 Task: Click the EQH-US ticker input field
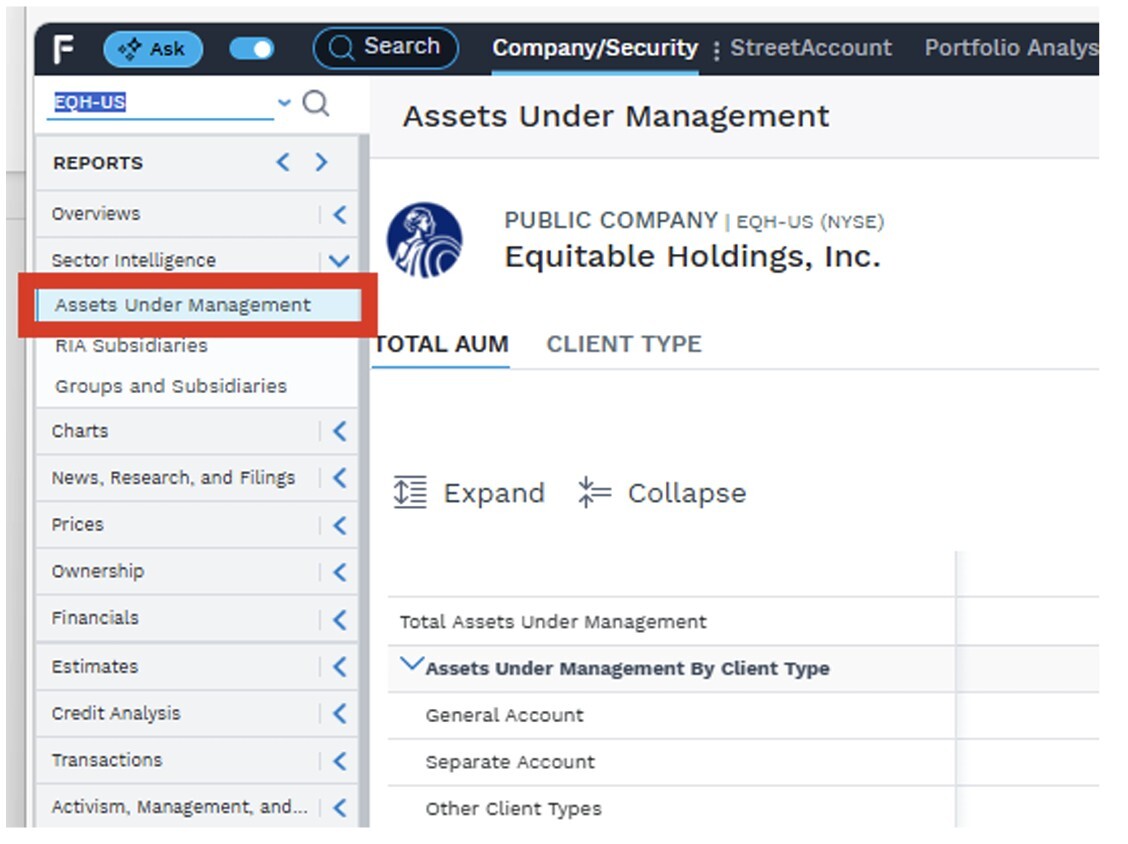tap(160, 102)
